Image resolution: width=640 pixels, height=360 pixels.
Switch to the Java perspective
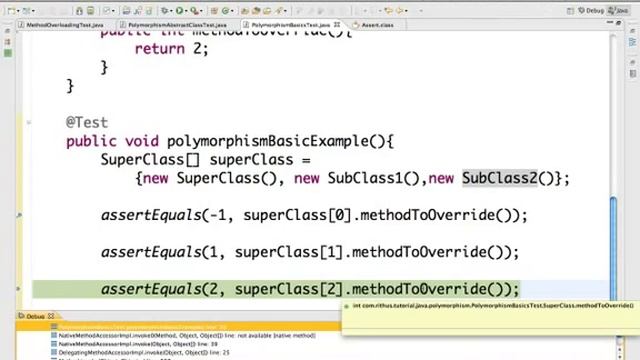click(618, 11)
